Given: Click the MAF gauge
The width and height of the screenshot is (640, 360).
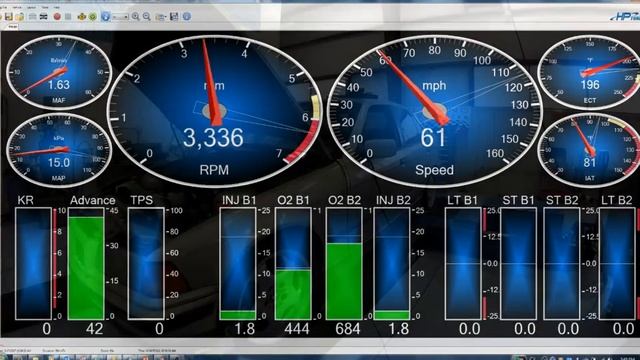Looking at the screenshot, I should (59, 72).
